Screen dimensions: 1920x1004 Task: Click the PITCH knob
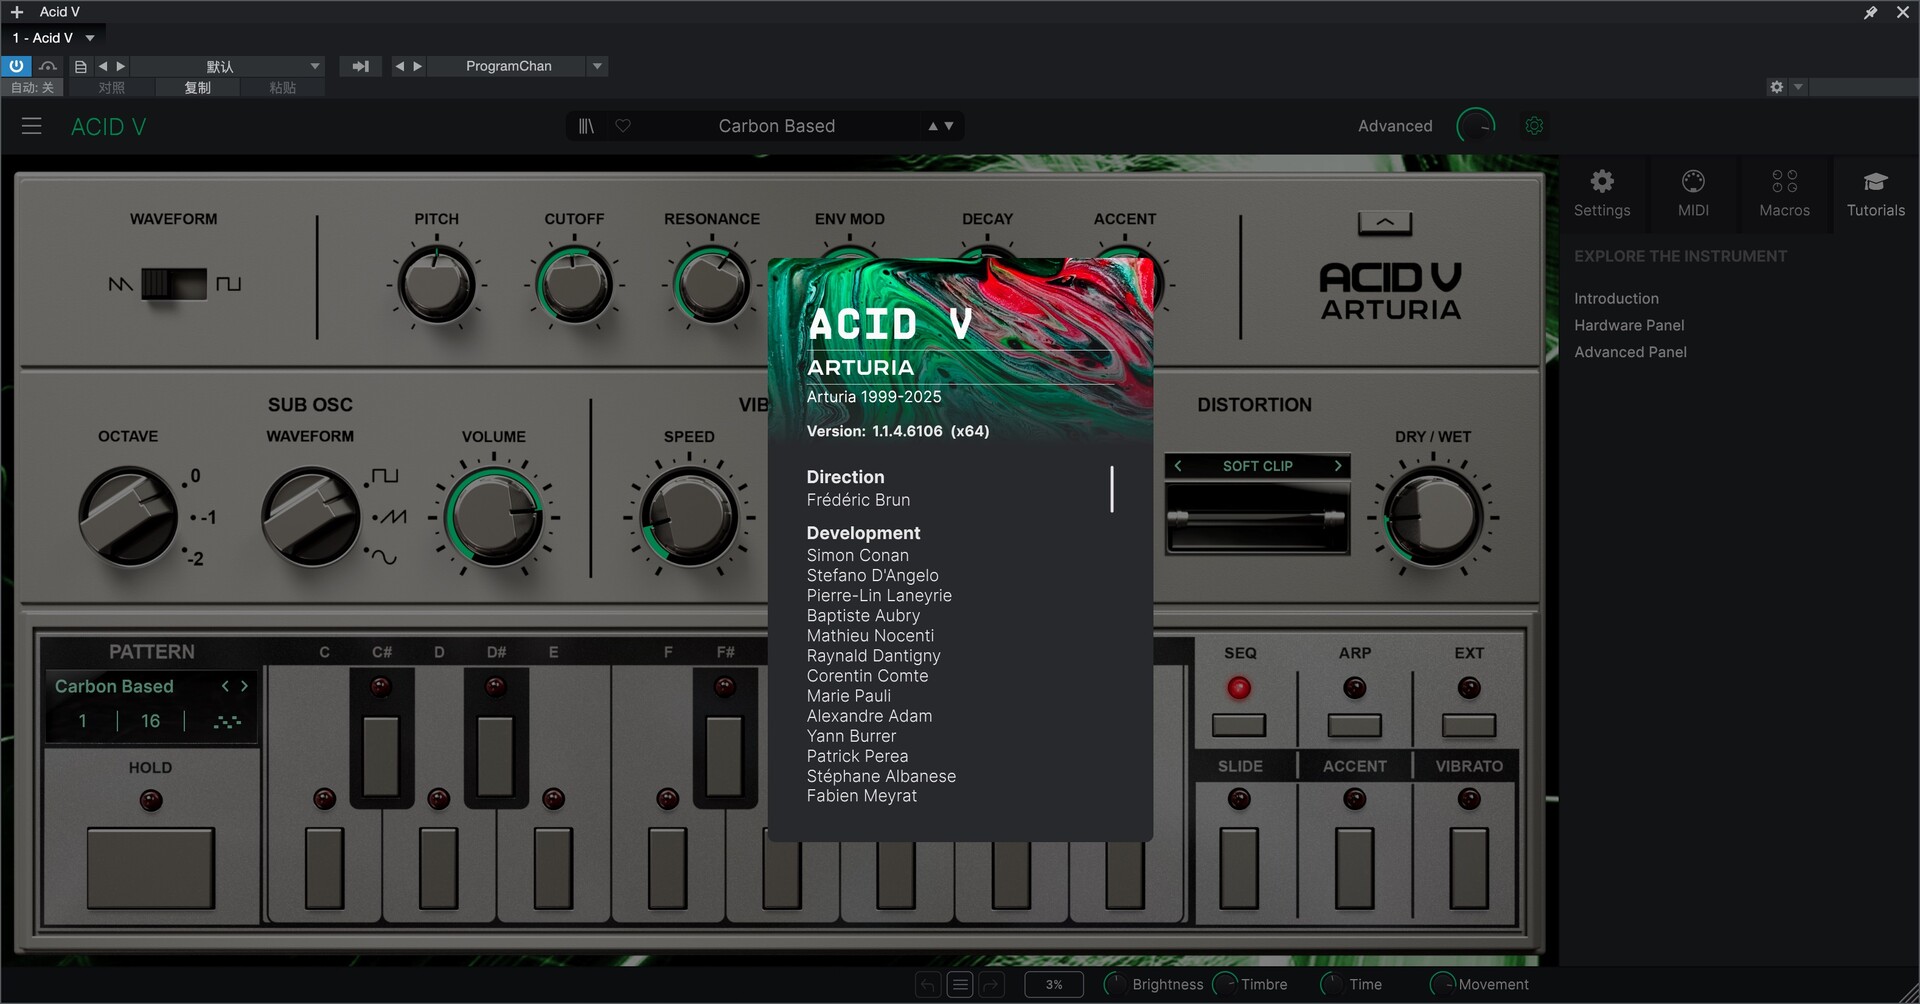pos(437,284)
